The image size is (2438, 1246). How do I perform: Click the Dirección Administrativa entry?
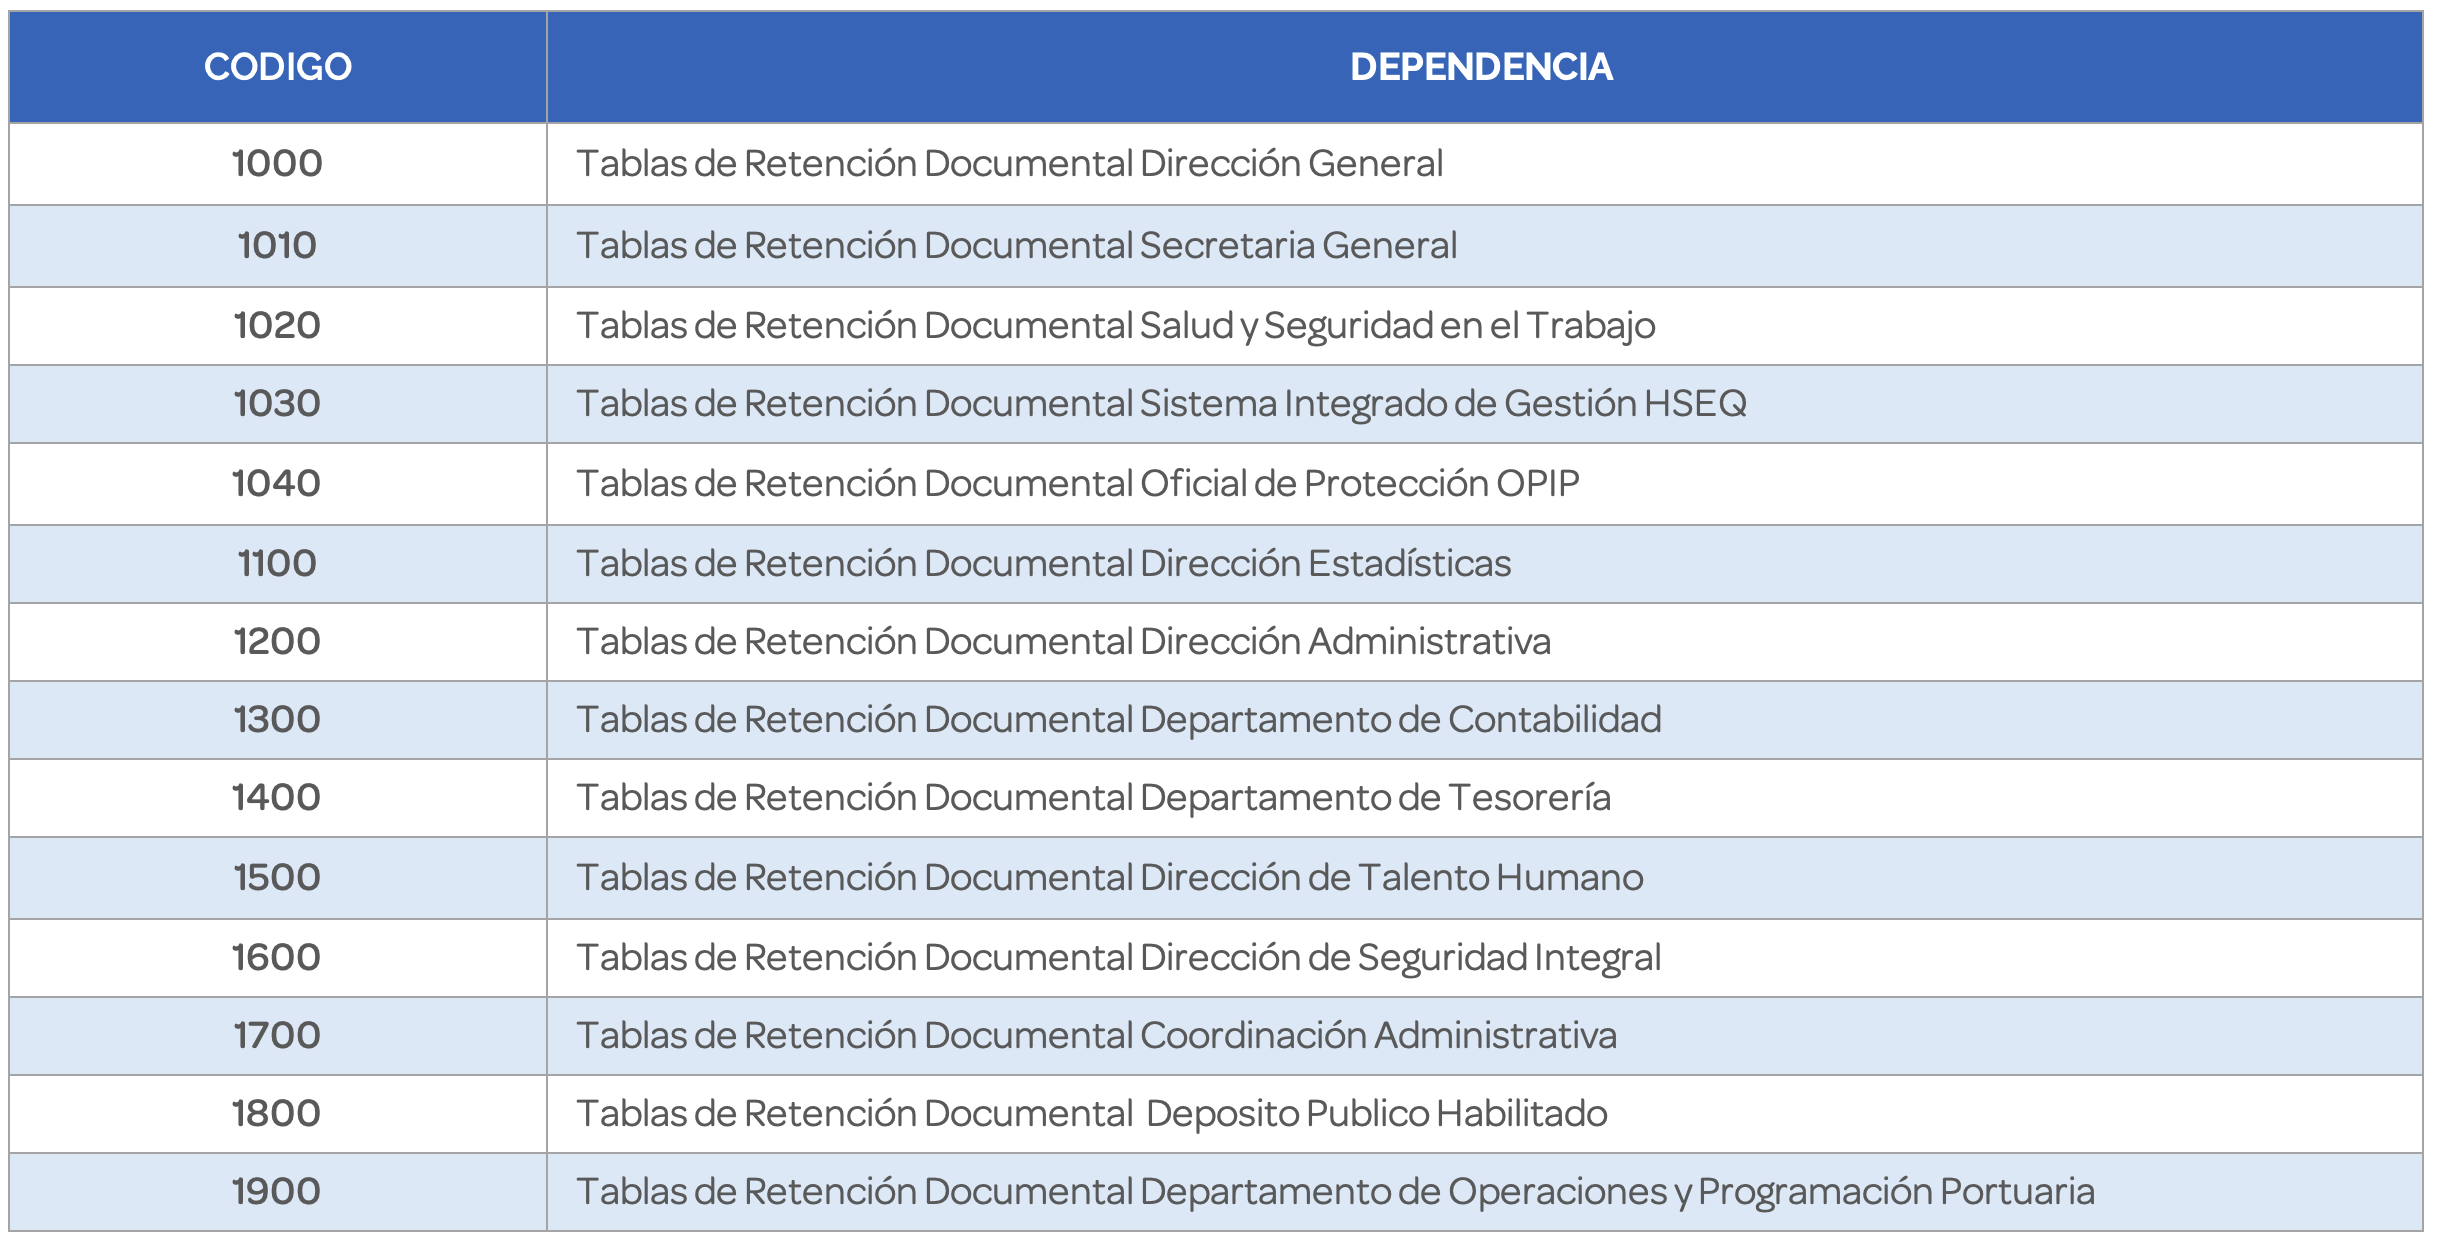click(x=1064, y=642)
